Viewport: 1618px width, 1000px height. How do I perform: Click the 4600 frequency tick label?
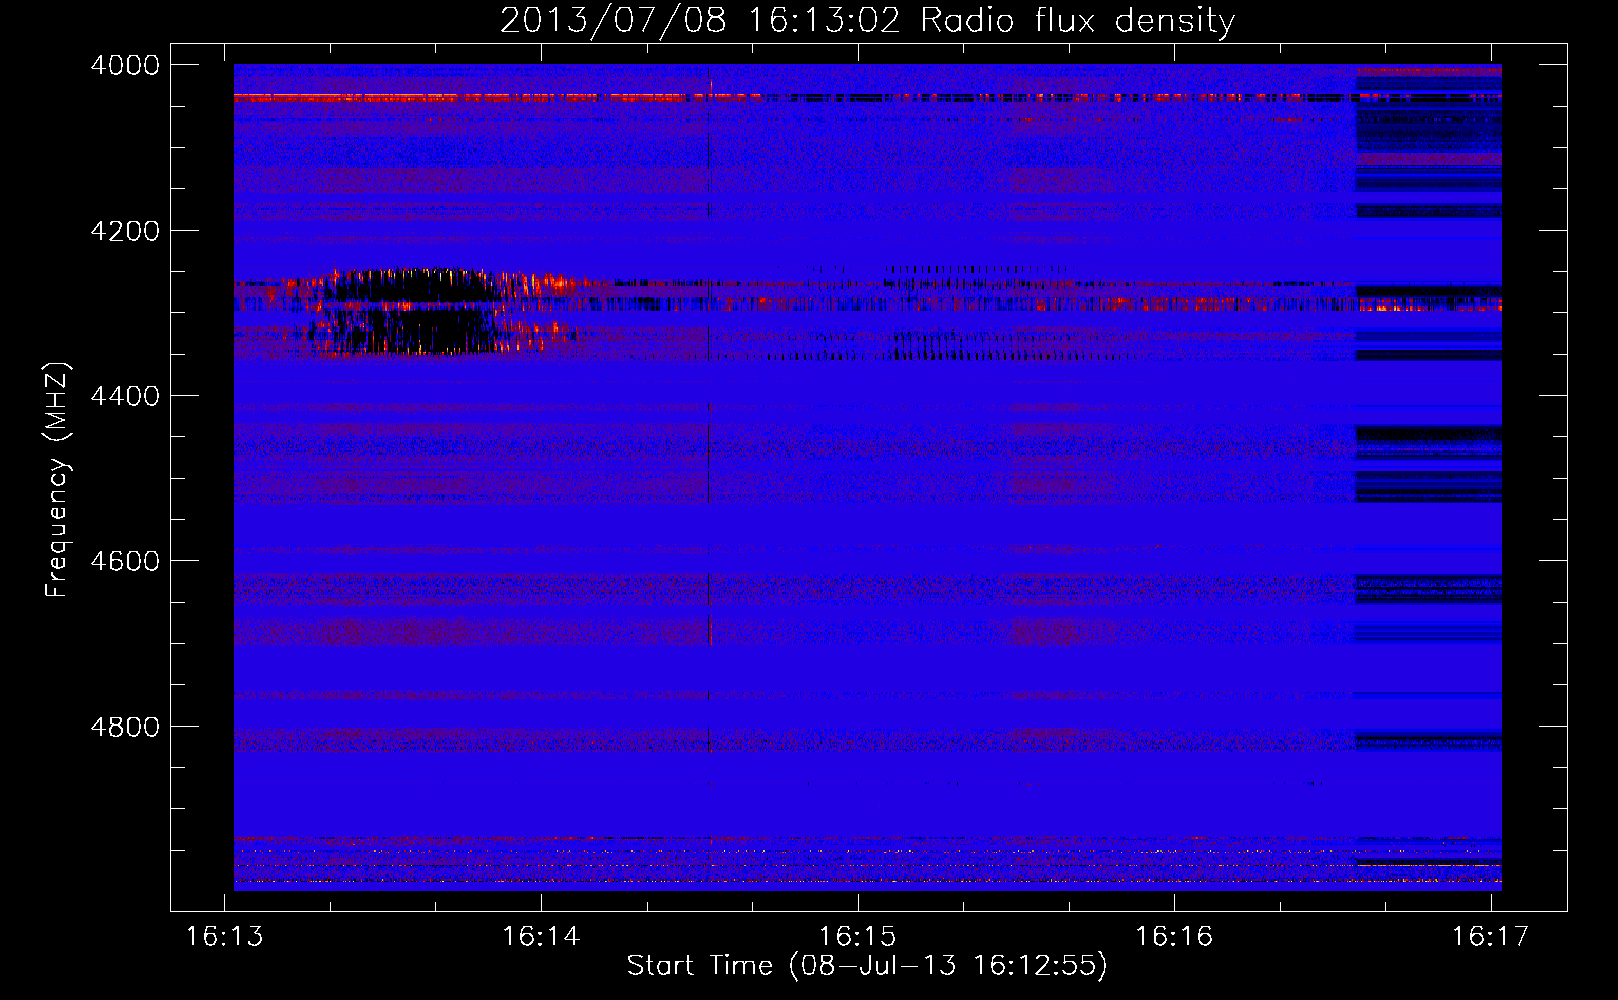(125, 561)
